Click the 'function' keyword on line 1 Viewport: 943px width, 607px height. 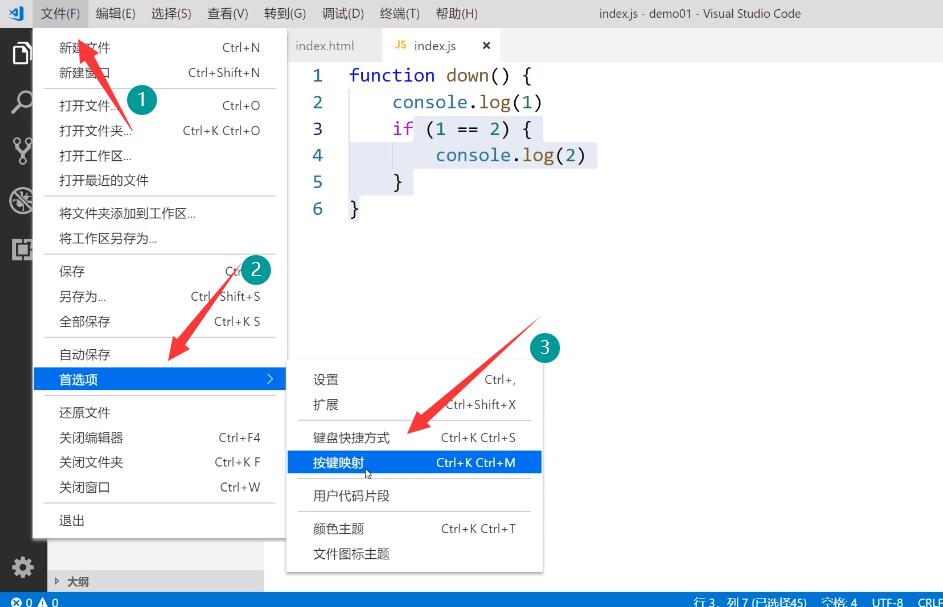tap(392, 75)
